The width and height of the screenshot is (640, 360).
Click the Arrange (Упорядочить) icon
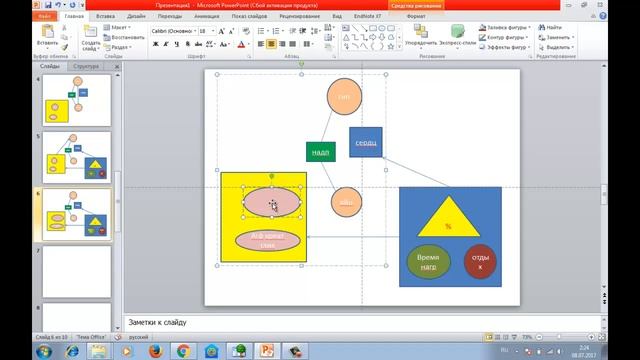point(420,31)
